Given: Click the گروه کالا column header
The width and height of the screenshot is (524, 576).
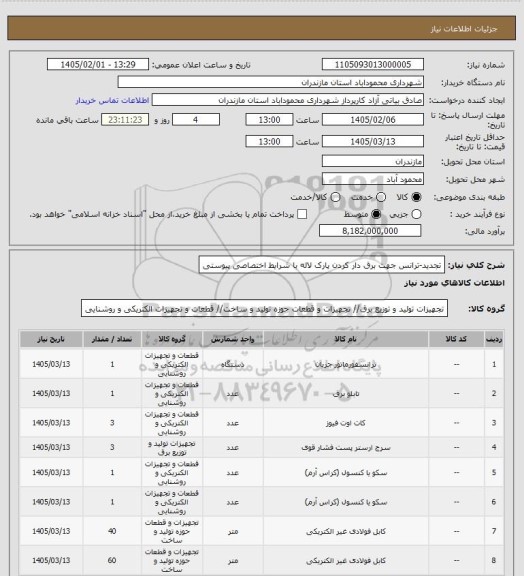Looking at the screenshot, I should pos(172,339).
